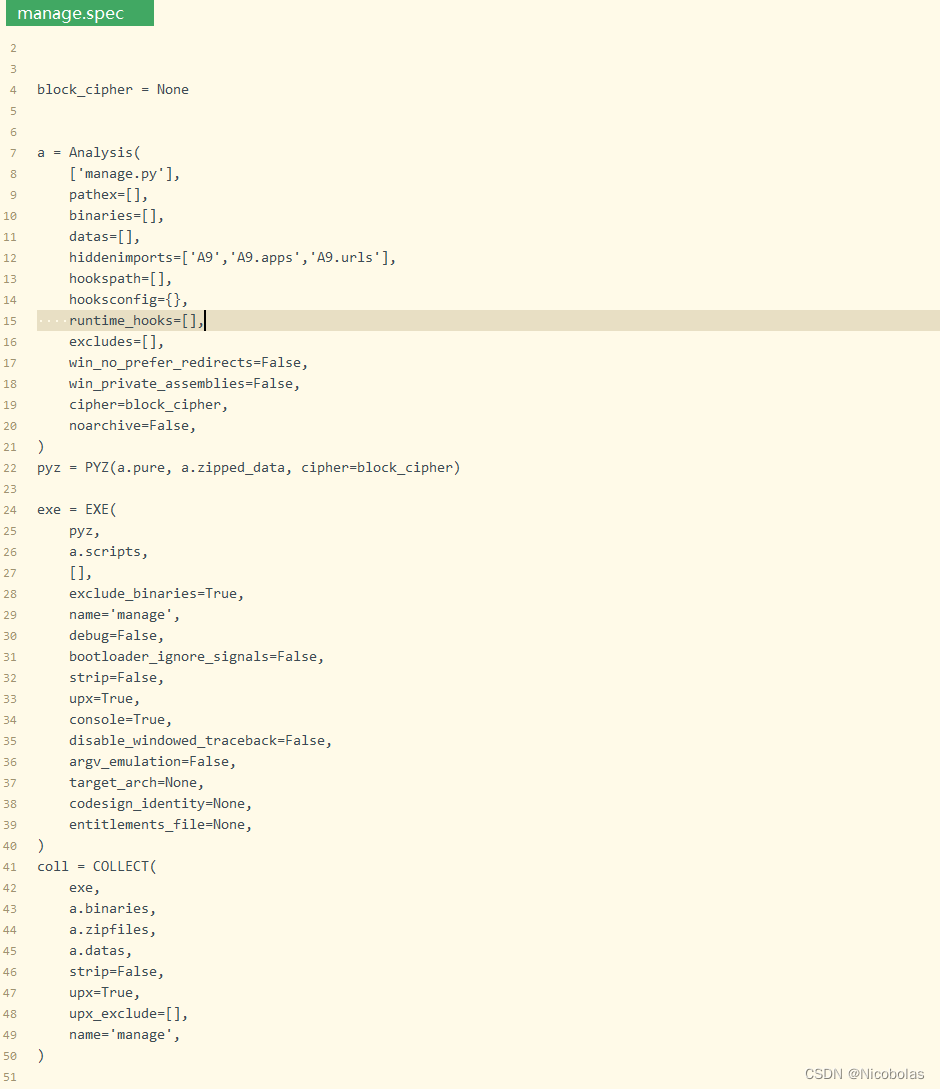Click "bootloader_ignore_signals=False," line
The height and width of the screenshot is (1089, 940).
click(196, 656)
